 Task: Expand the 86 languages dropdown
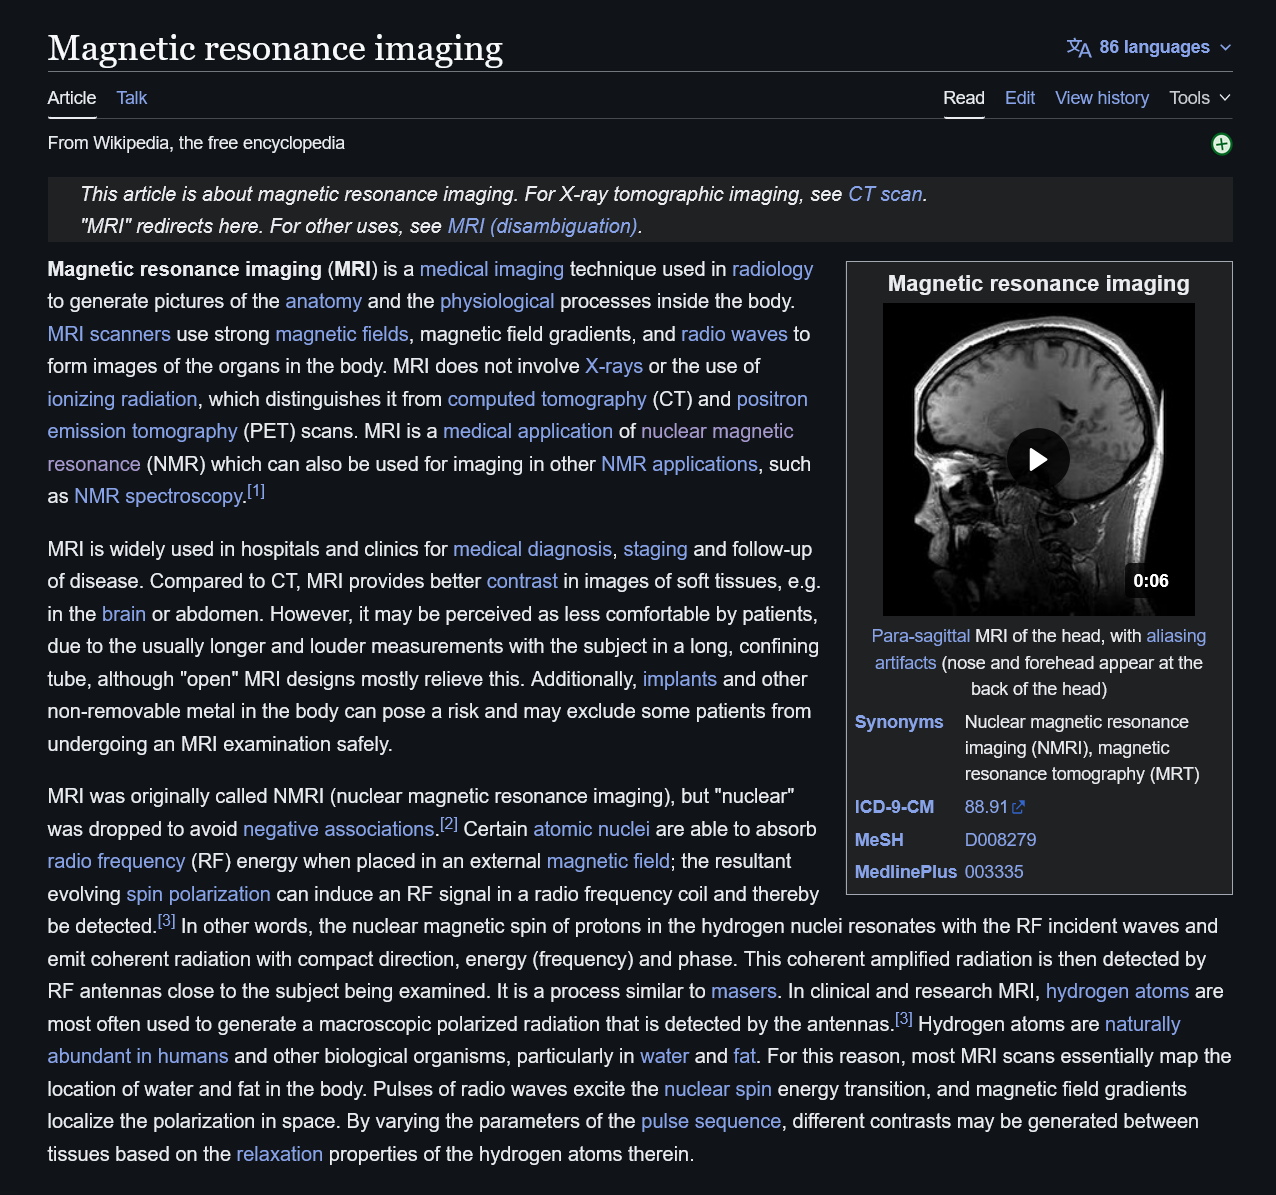[1149, 48]
